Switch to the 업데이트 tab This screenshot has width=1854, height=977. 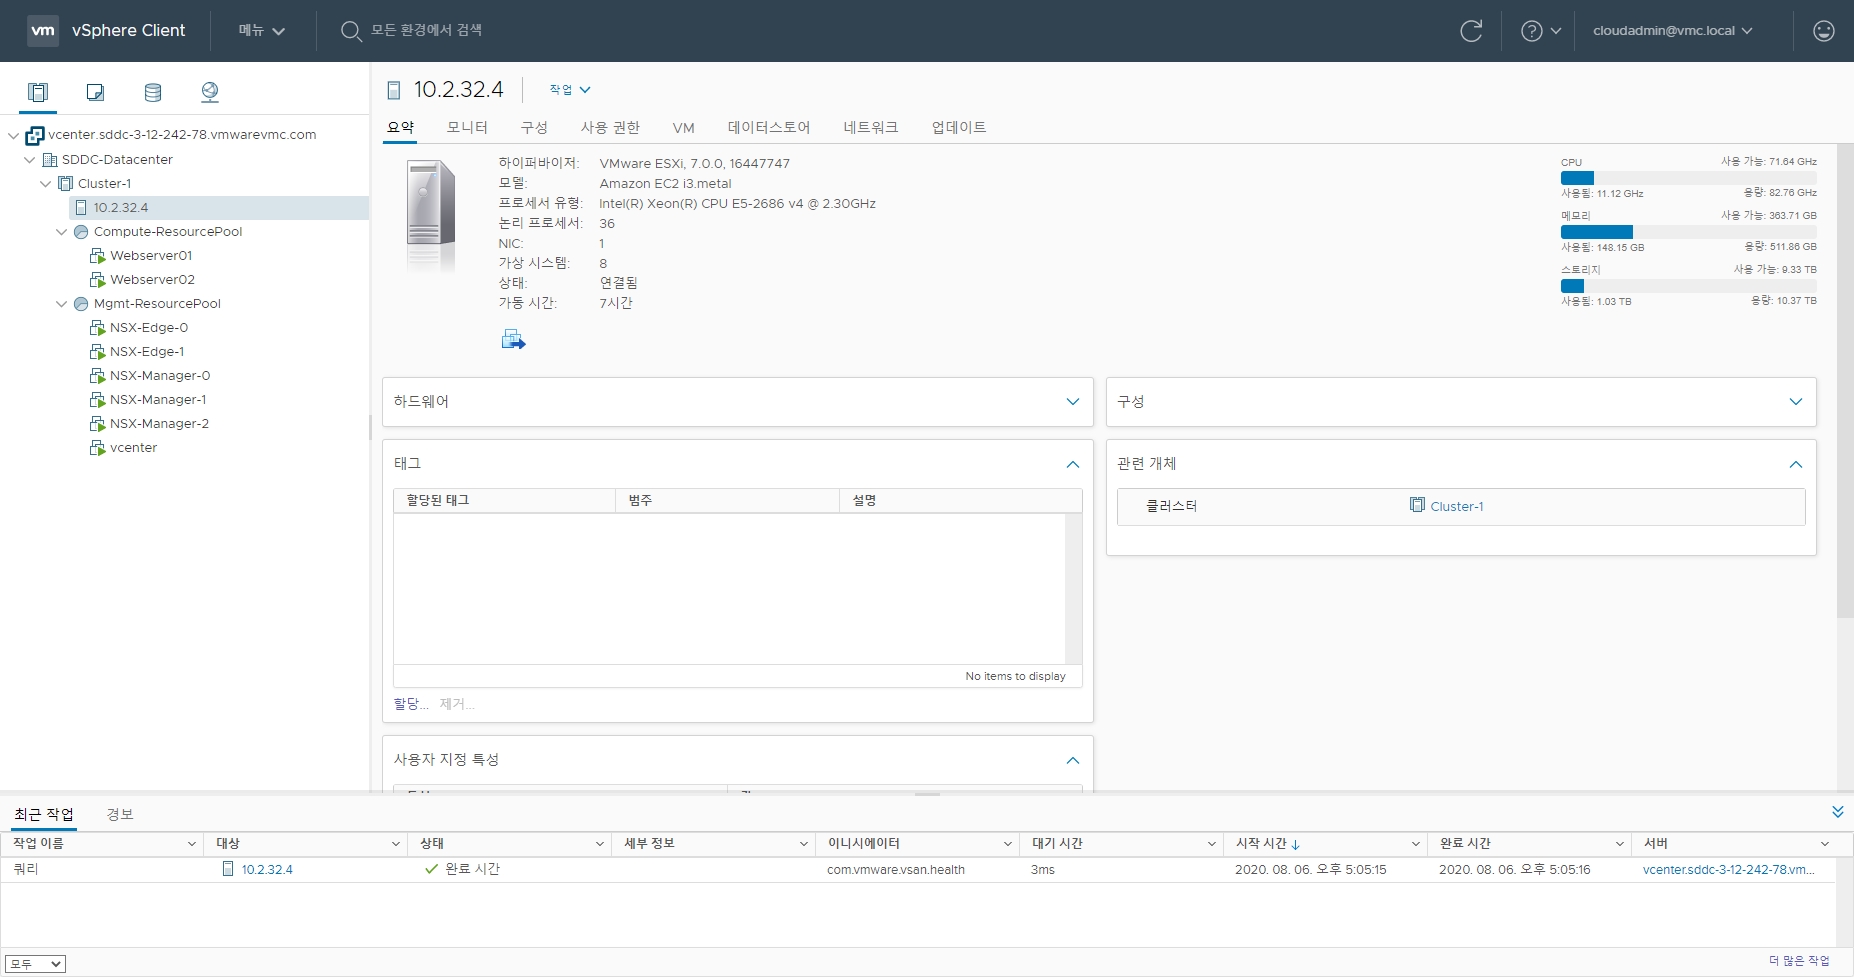click(x=959, y=127)
